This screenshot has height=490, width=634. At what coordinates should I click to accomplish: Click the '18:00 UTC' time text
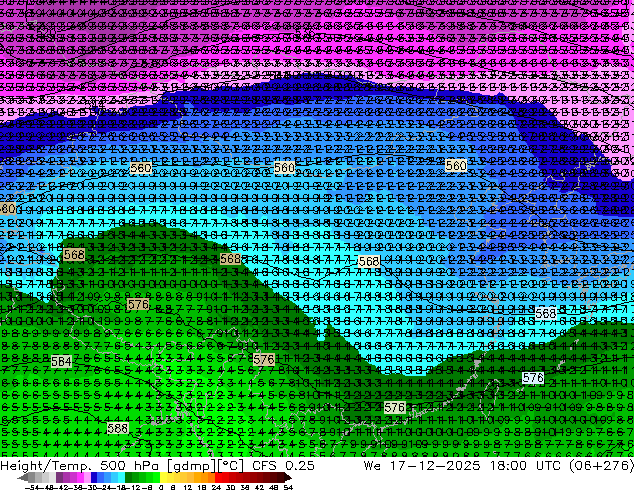[x=525, y=465]
